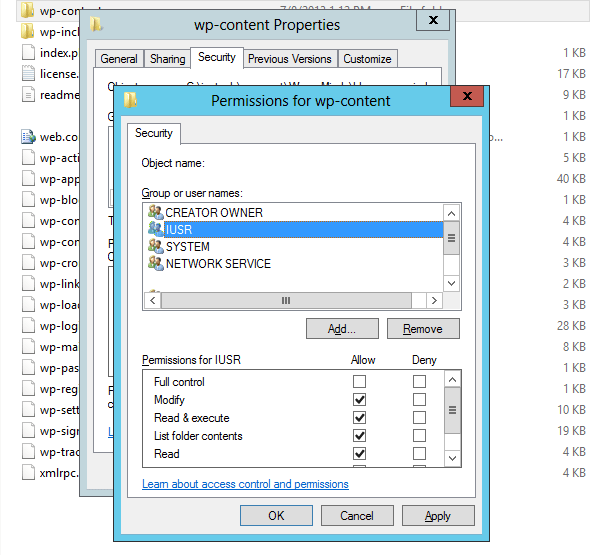600x555 pixels.
Task: Check Deny for List folder contents
Action: pos(419,436)
